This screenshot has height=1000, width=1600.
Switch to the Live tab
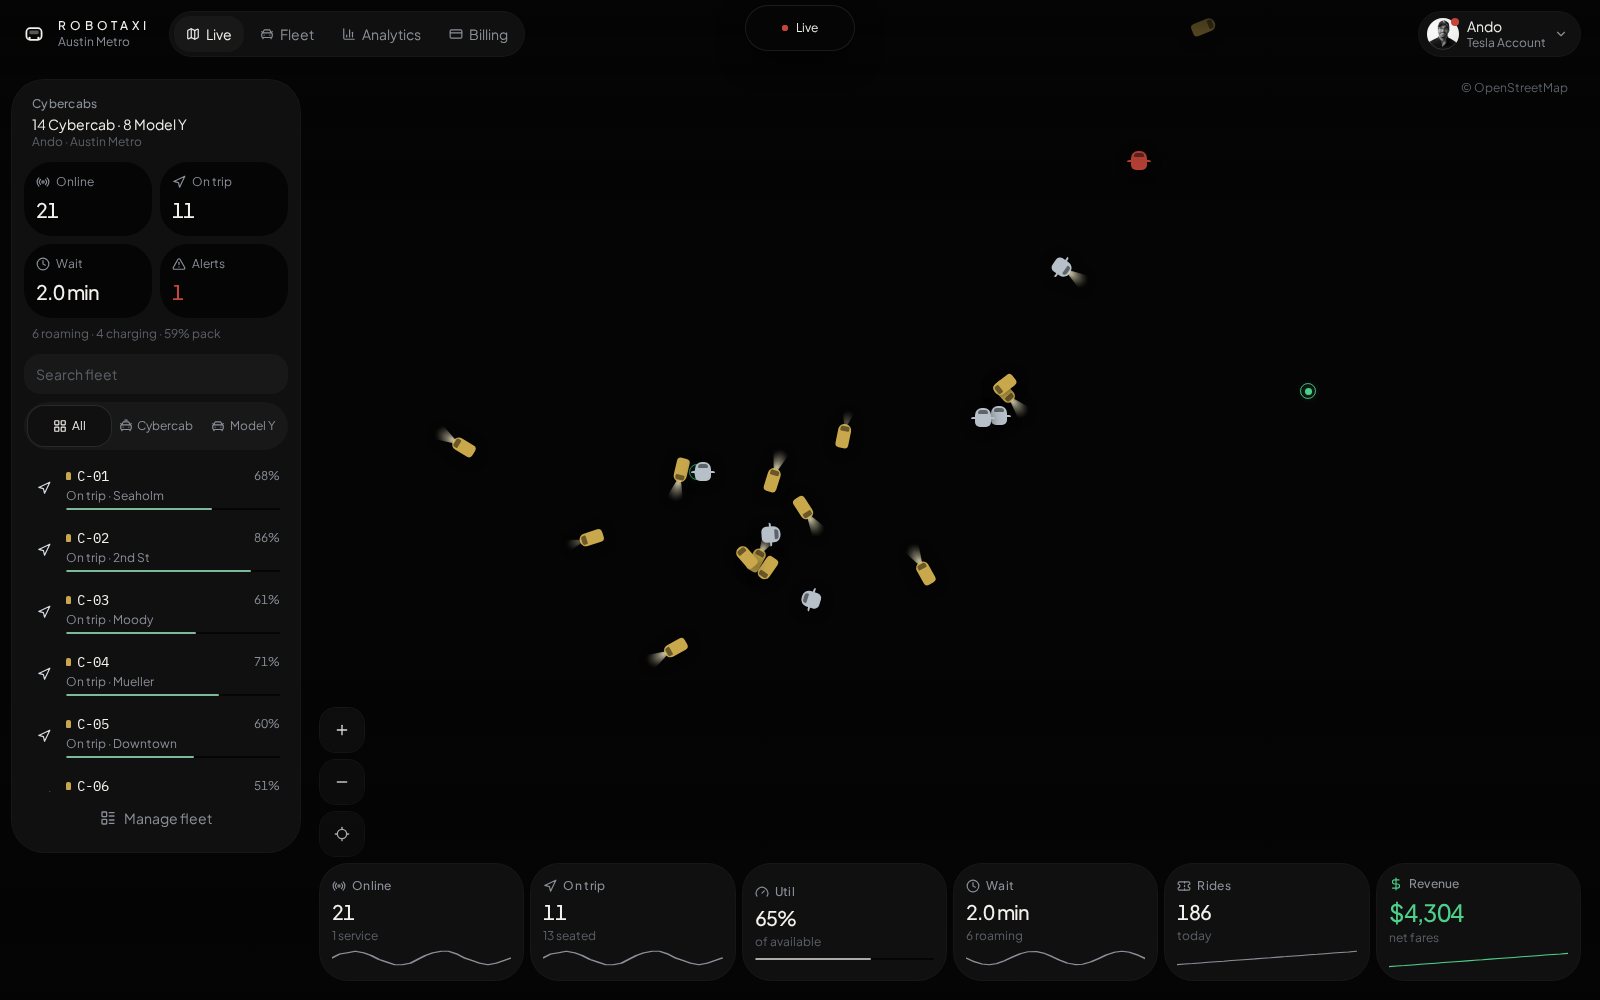209,34
